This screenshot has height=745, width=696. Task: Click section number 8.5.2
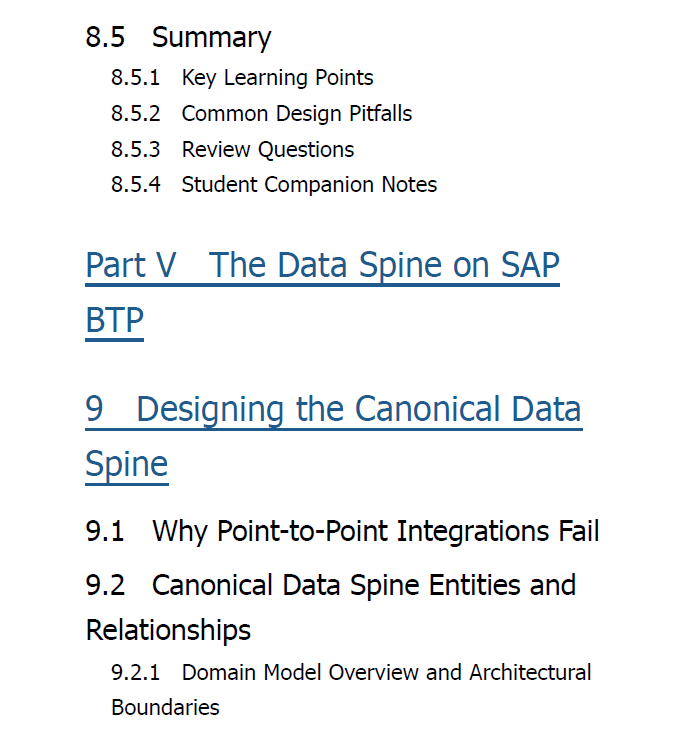pyautogui.click(x=135, y=114)
